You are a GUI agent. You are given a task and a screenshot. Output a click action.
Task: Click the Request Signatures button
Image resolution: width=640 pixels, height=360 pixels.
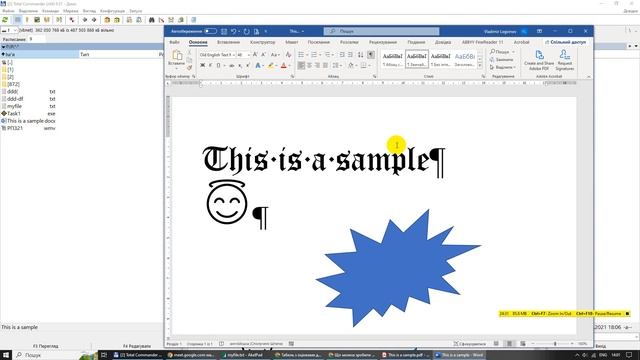pyautogui.click(x=565, y=60)
